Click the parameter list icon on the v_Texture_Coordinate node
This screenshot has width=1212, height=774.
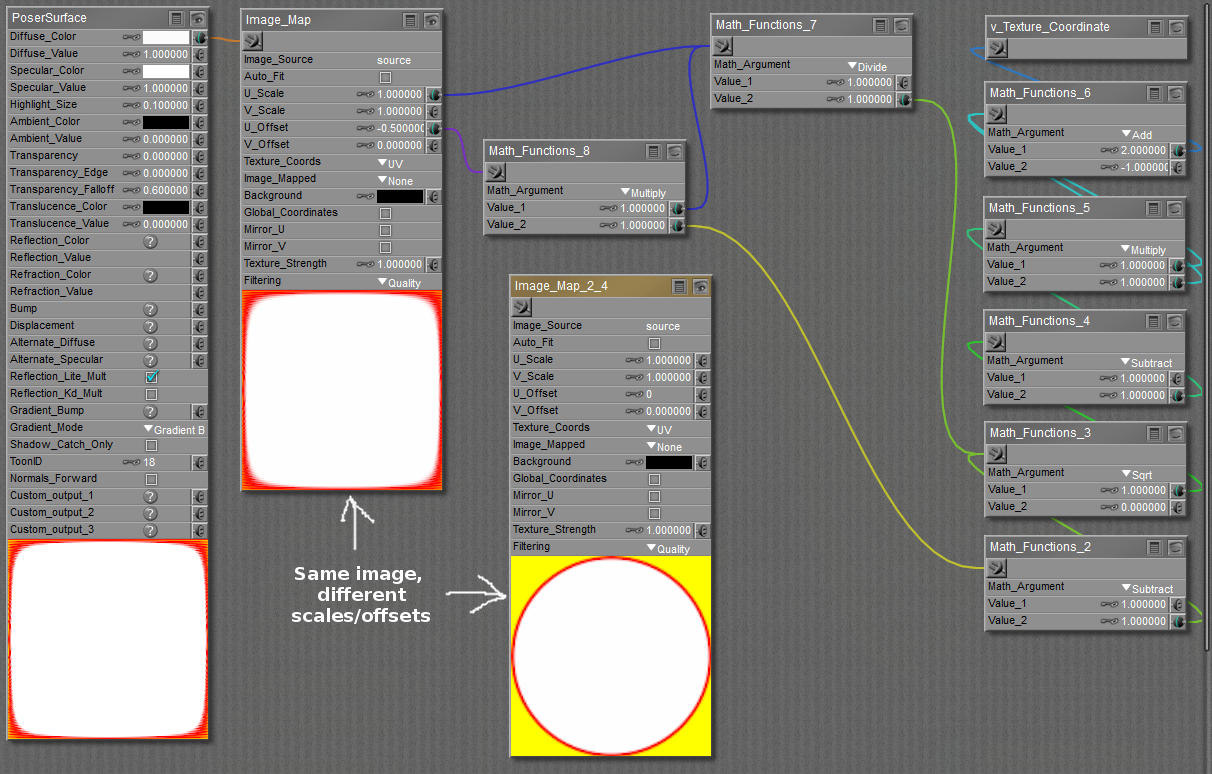(1154, 27)
